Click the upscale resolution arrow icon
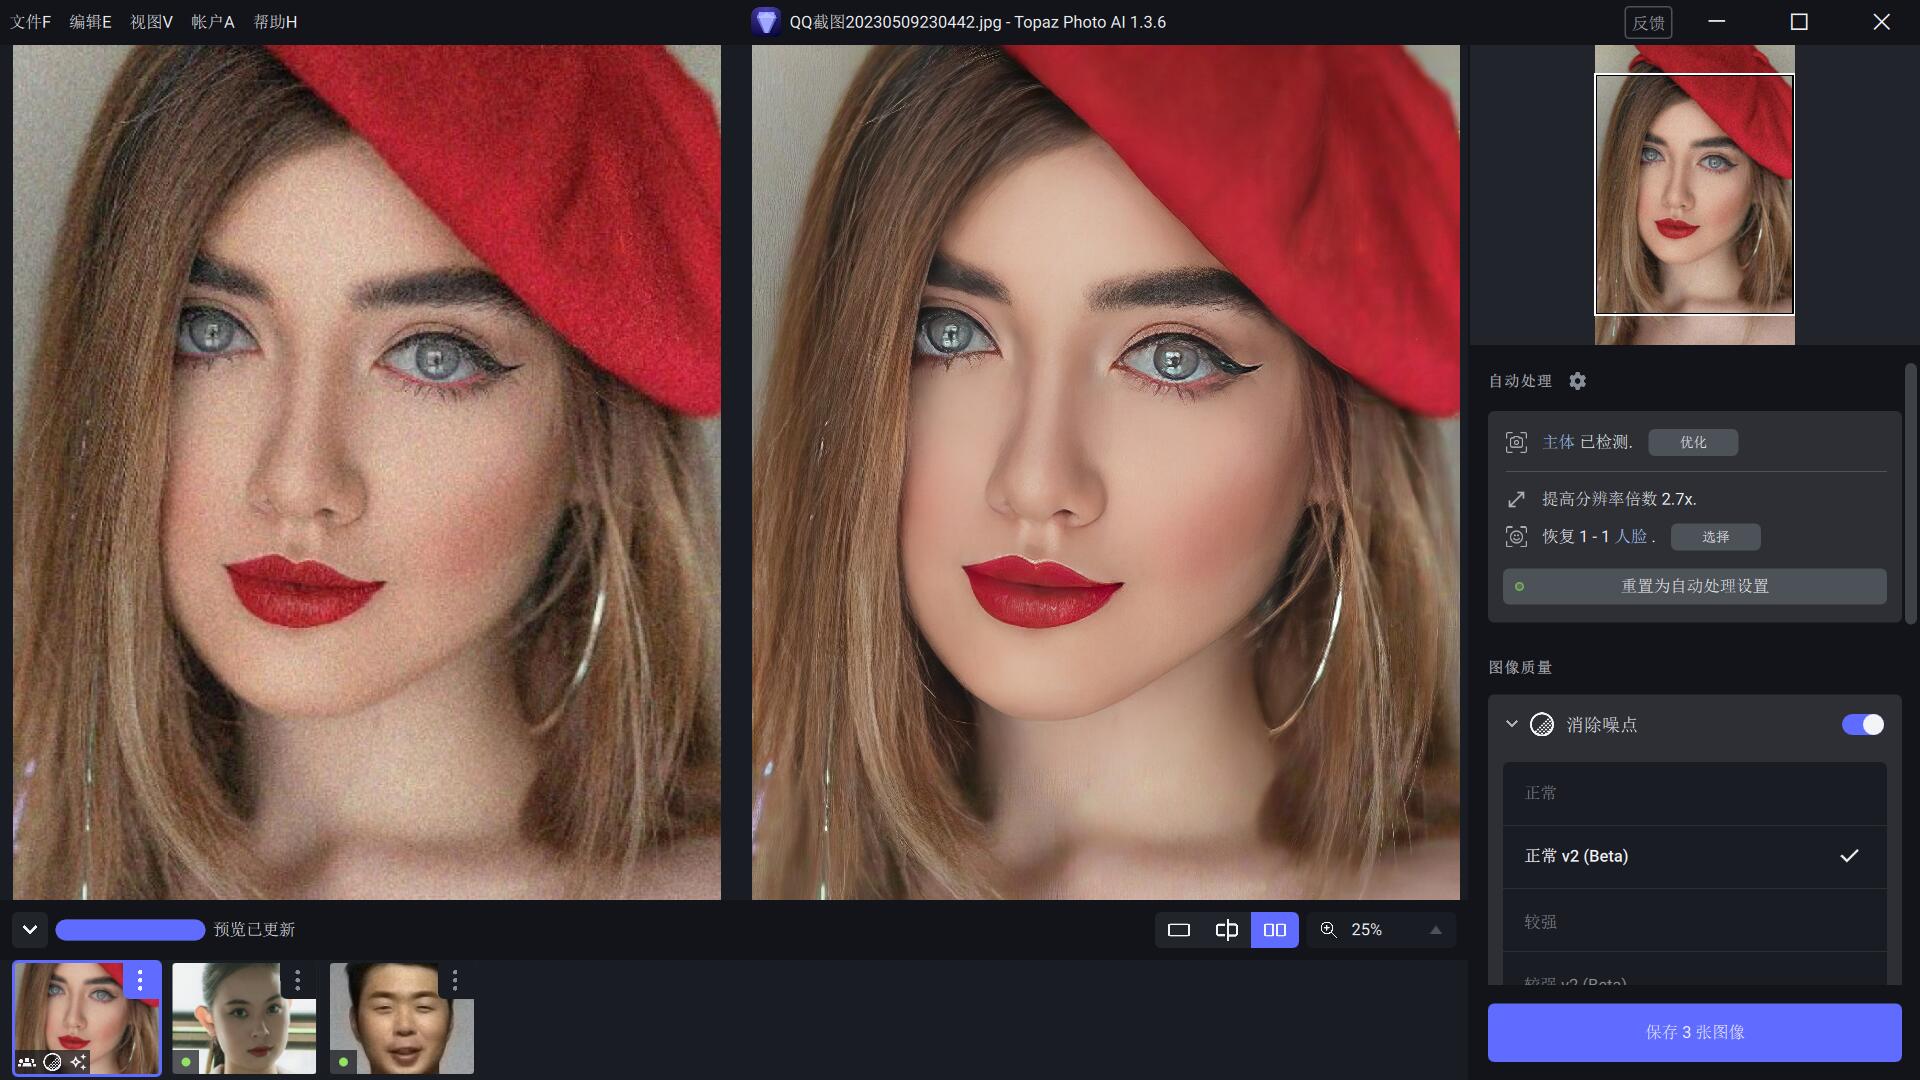Screen dimensions: 1920x1080 1516,499
